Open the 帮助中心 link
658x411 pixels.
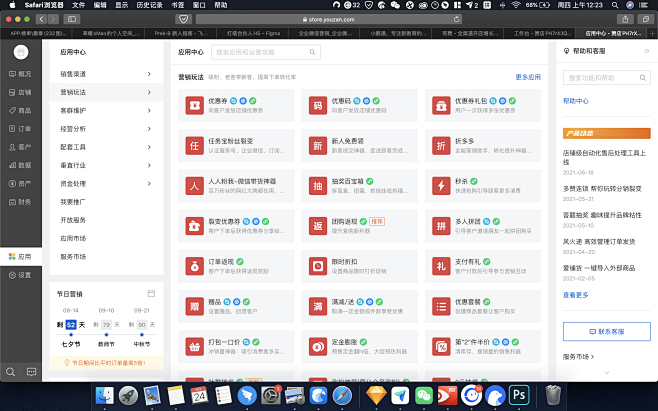click(576, 101)
